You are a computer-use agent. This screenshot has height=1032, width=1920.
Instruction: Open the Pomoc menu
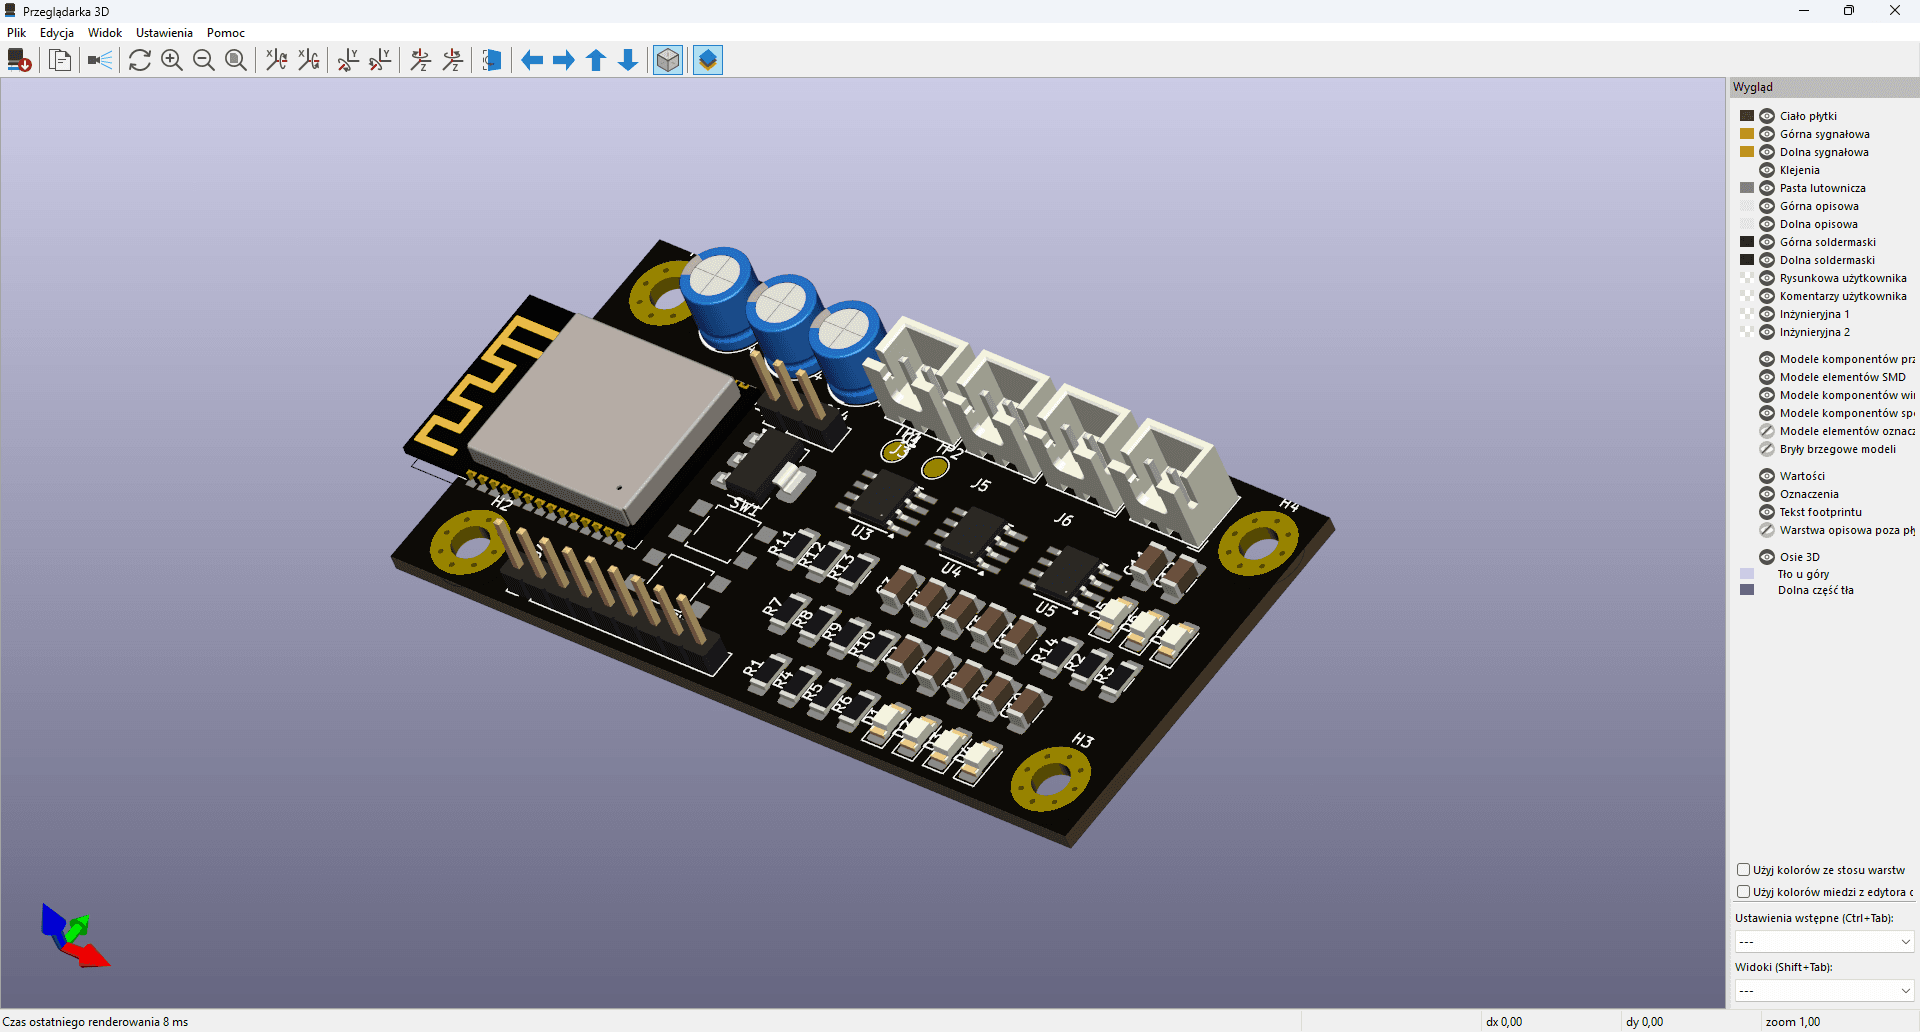pyautogui.click(x=225, y=33)
